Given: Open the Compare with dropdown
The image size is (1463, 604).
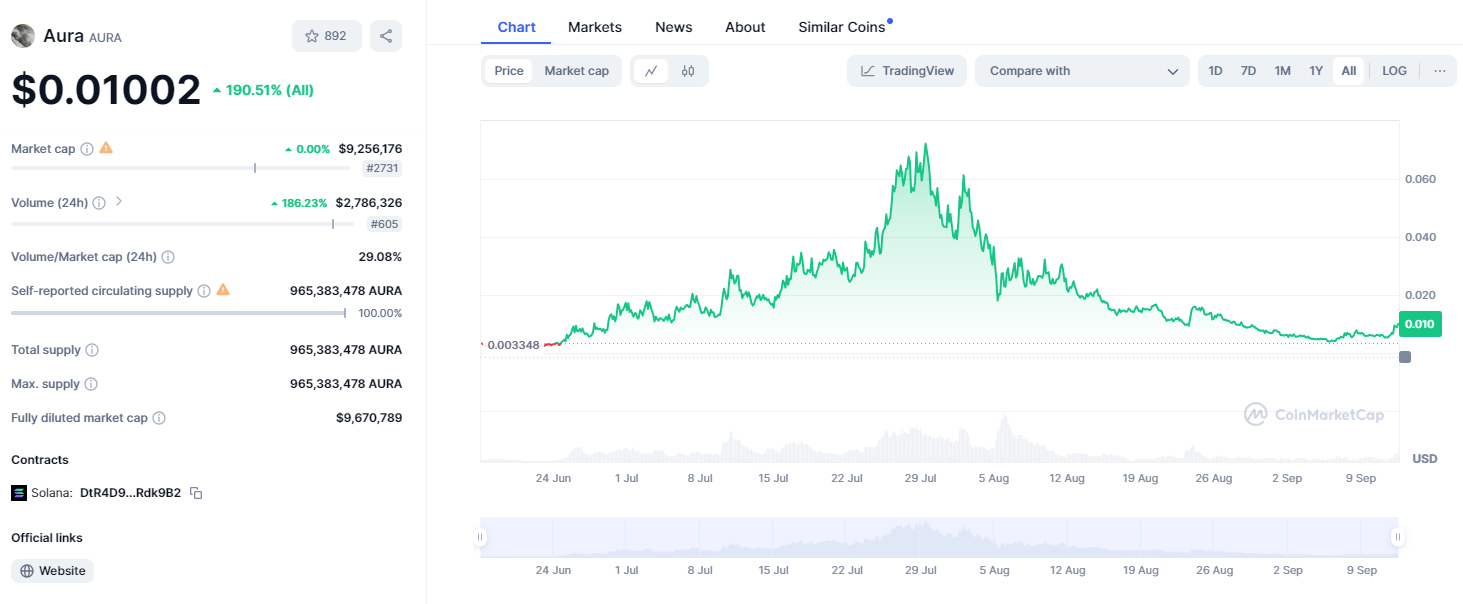Looking at the screenshot, I should coord(1082,71).
